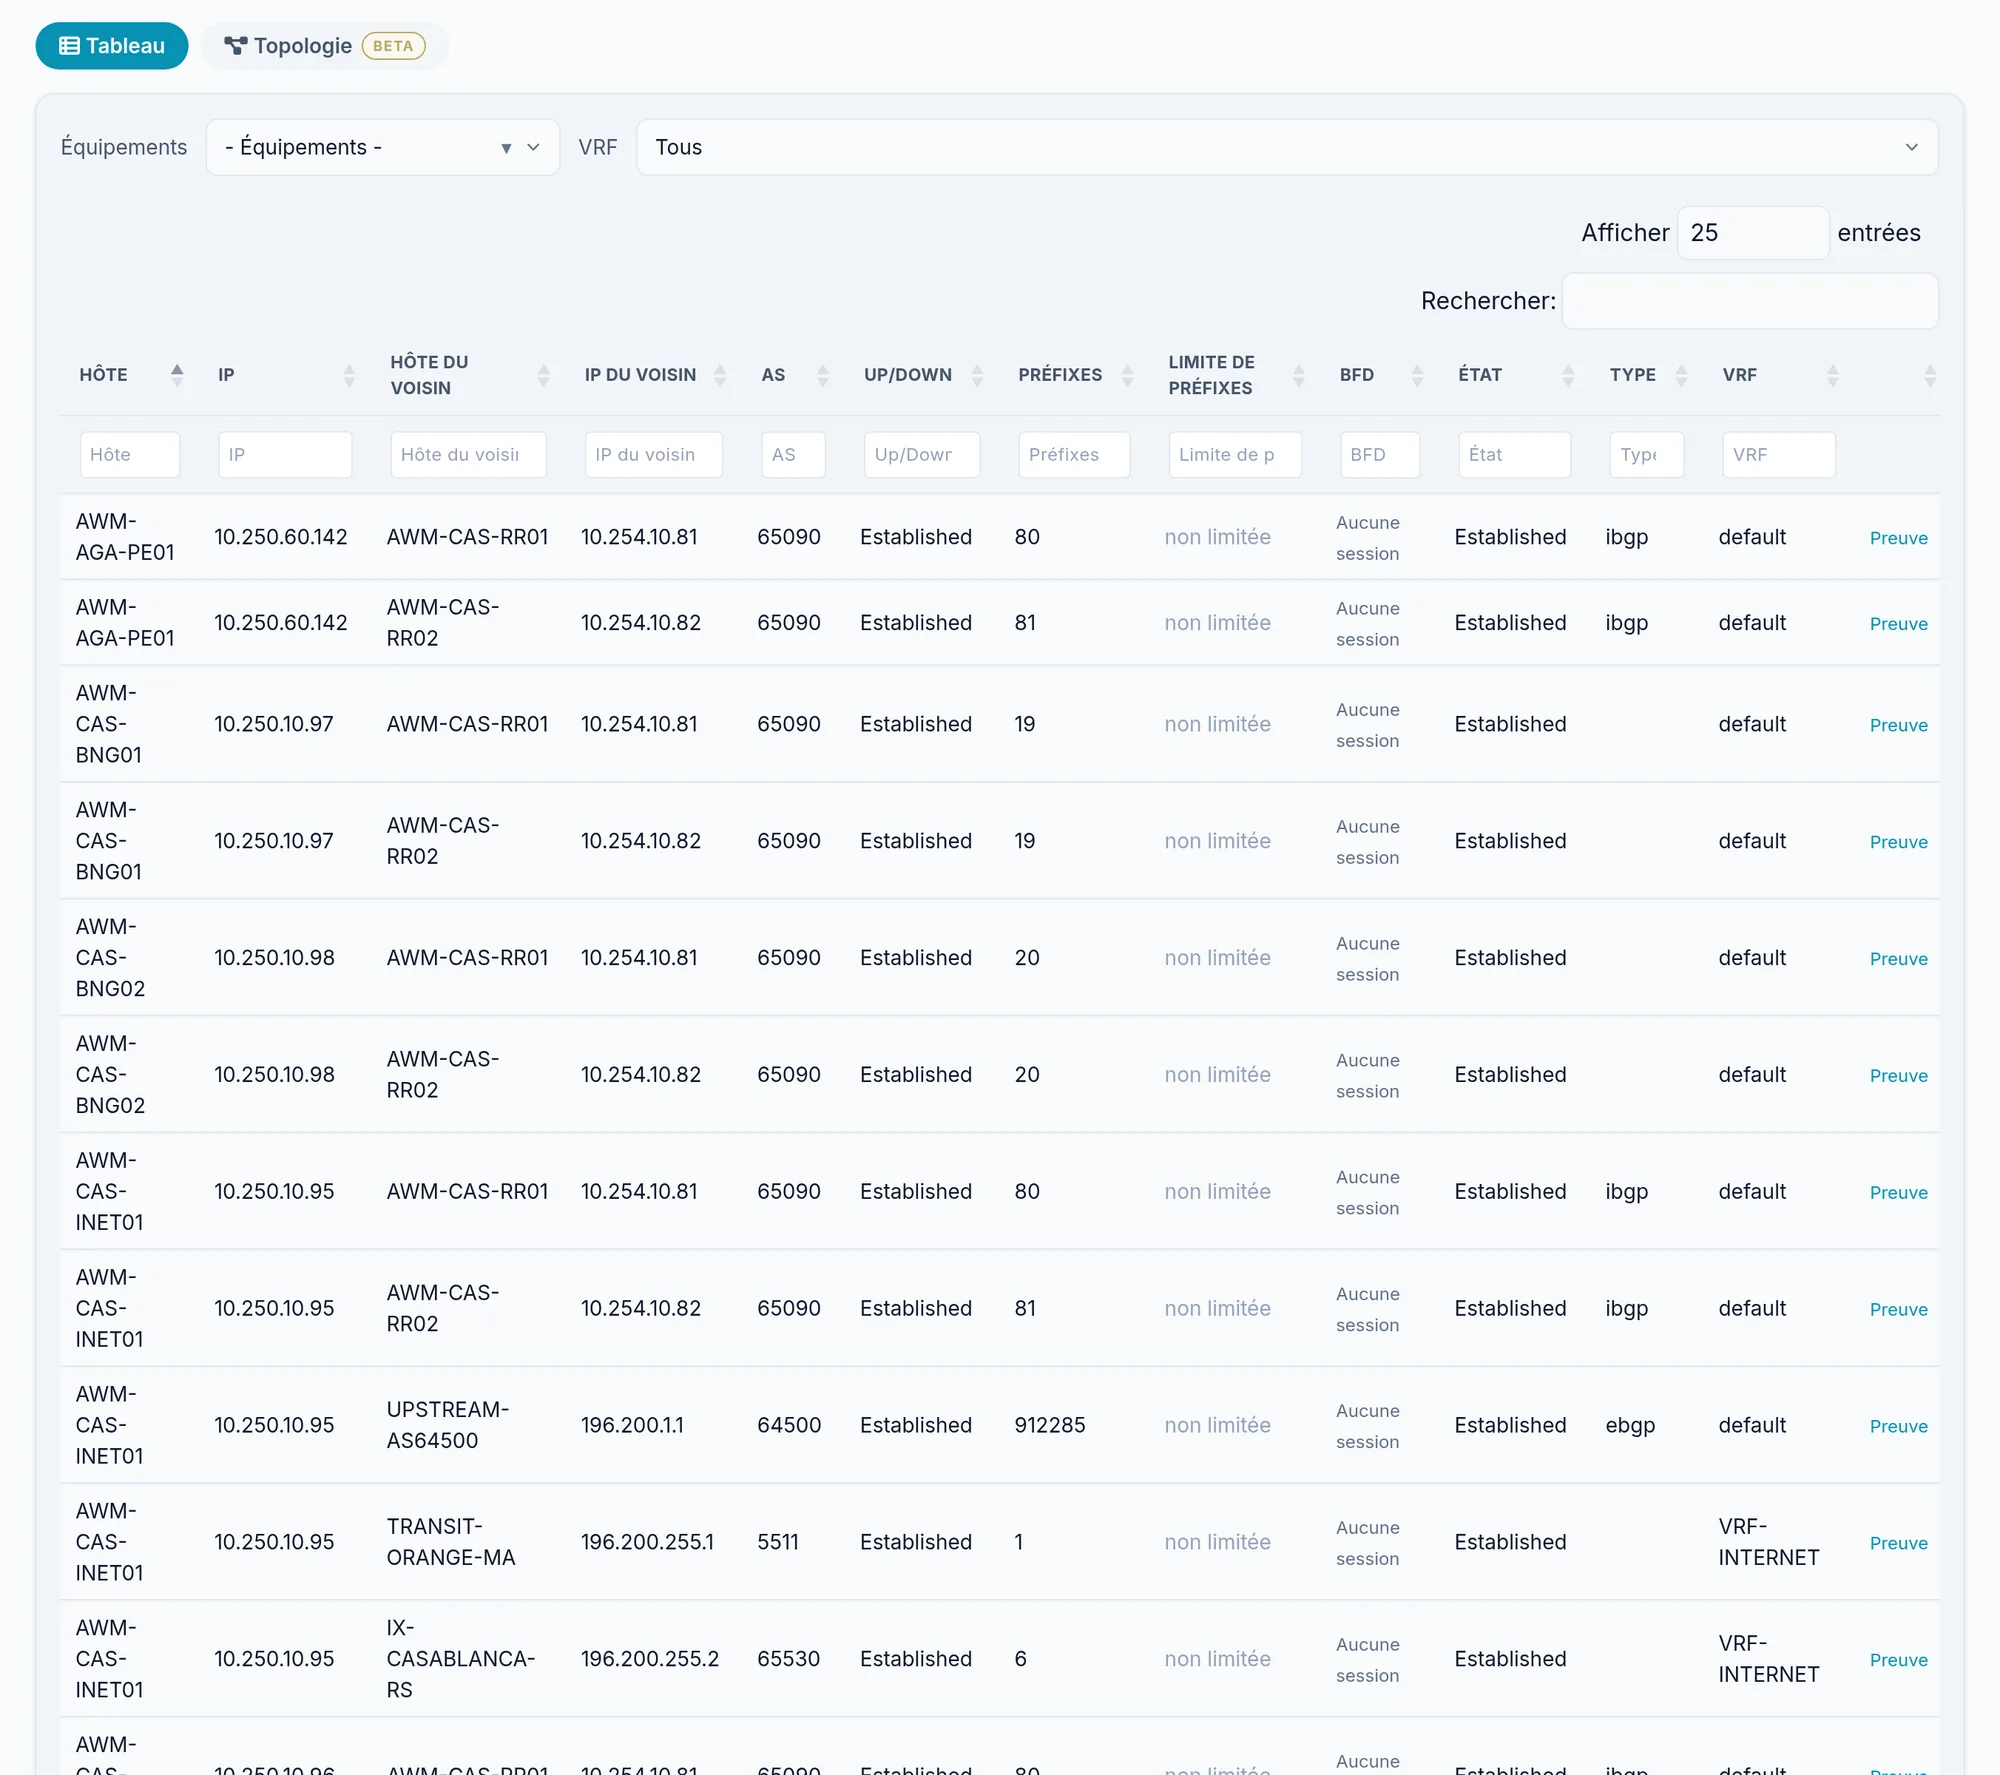The width and height of the screenshot is (2000, 1775).
Task: Click the BFD filter input
Action: pos(1380,455)
